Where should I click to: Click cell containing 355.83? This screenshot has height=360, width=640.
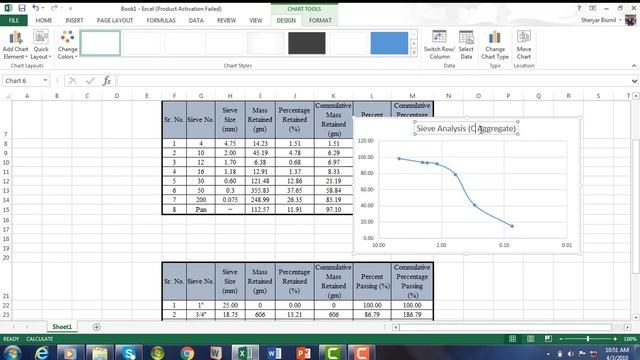(260, 191)
